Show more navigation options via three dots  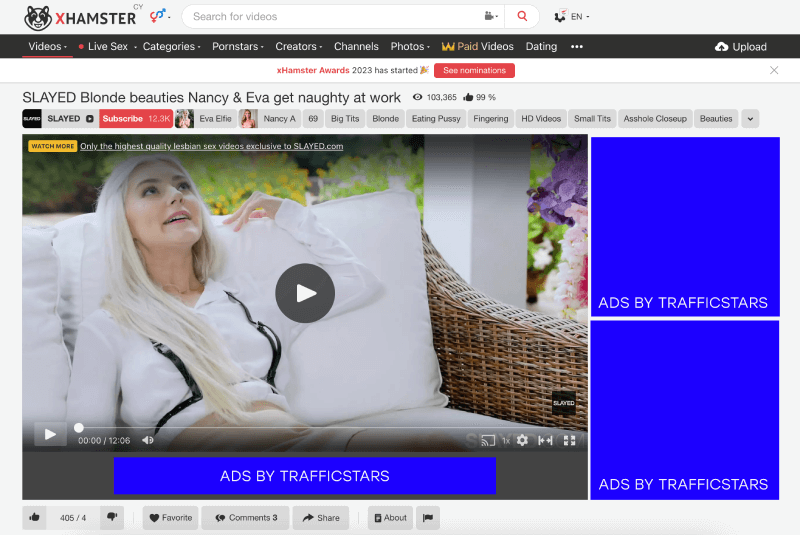click(x=577, y=46)
